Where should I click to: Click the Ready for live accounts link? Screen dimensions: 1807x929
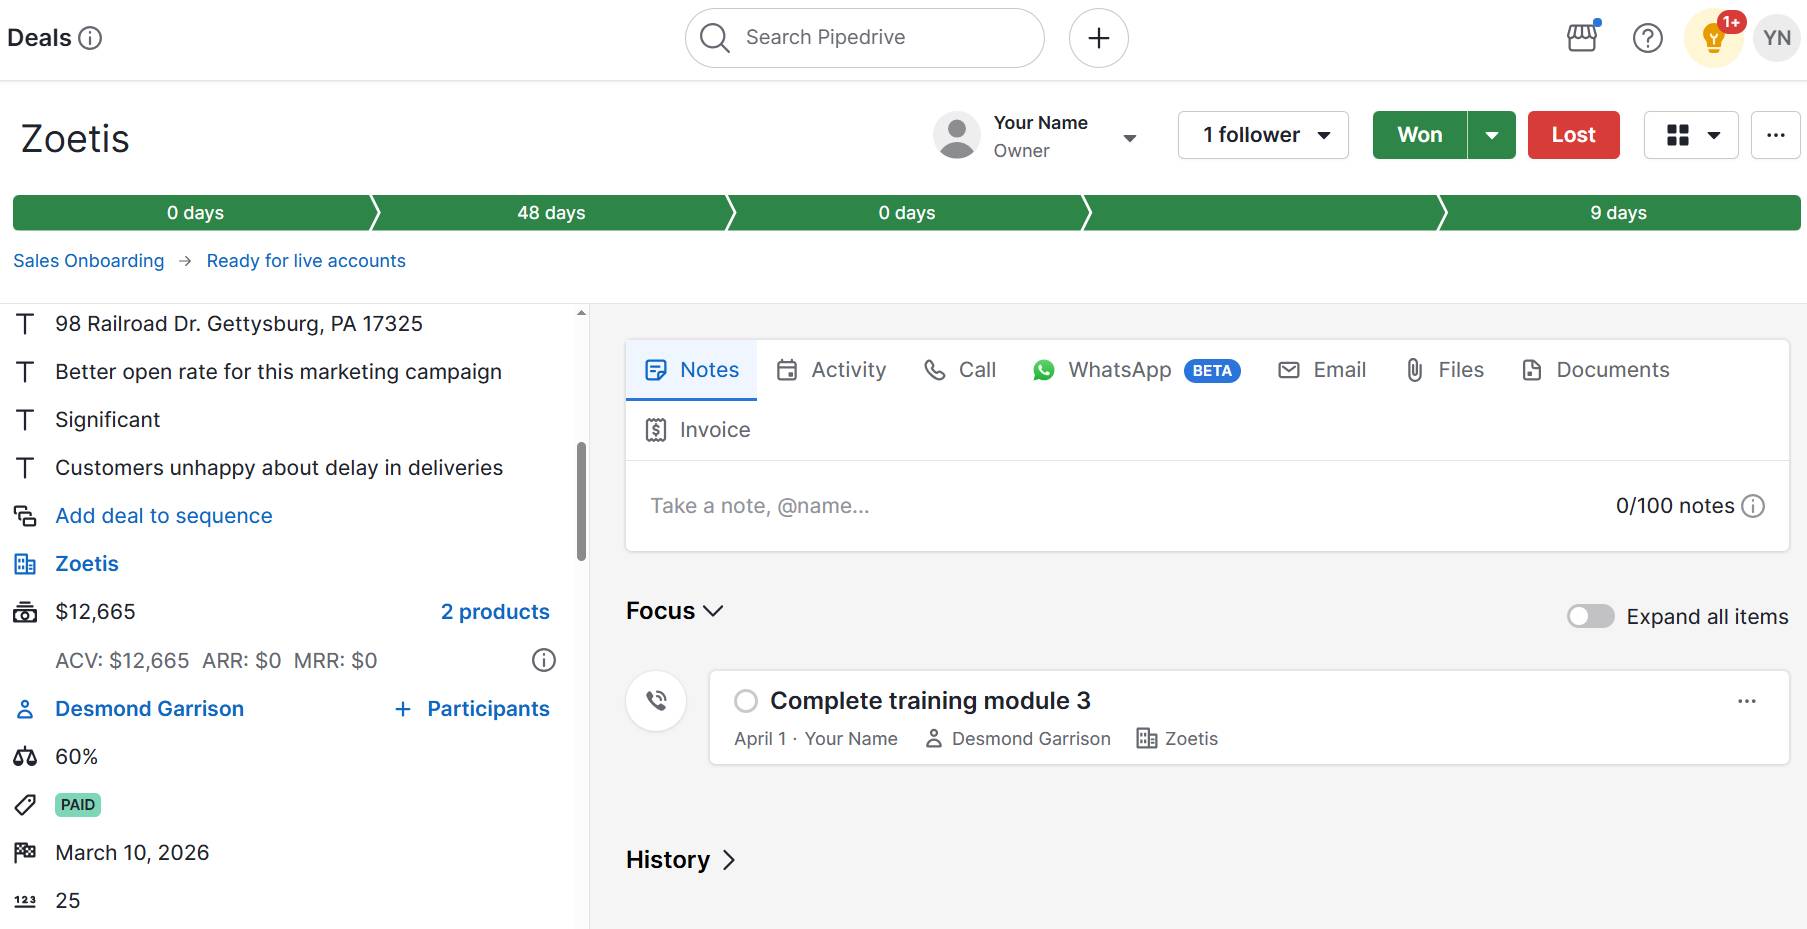(x=306, y=261)
